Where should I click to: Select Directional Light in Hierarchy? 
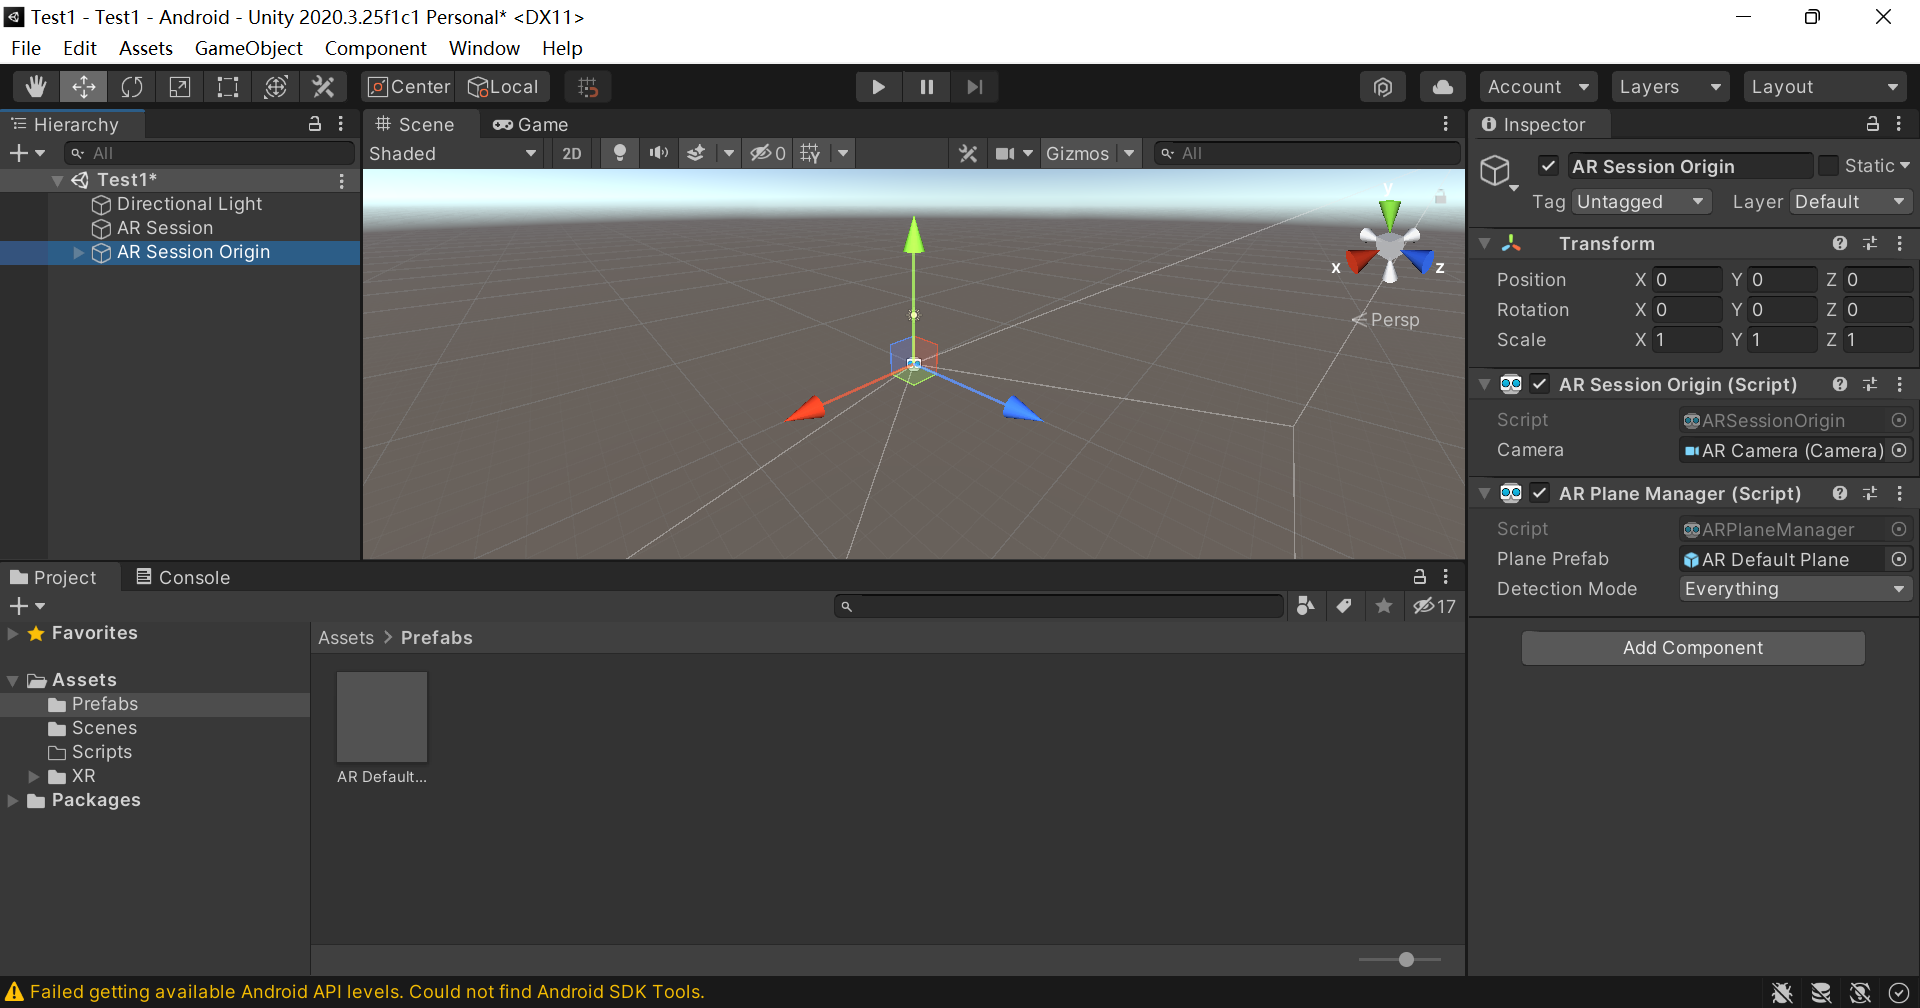pos(189,204)
